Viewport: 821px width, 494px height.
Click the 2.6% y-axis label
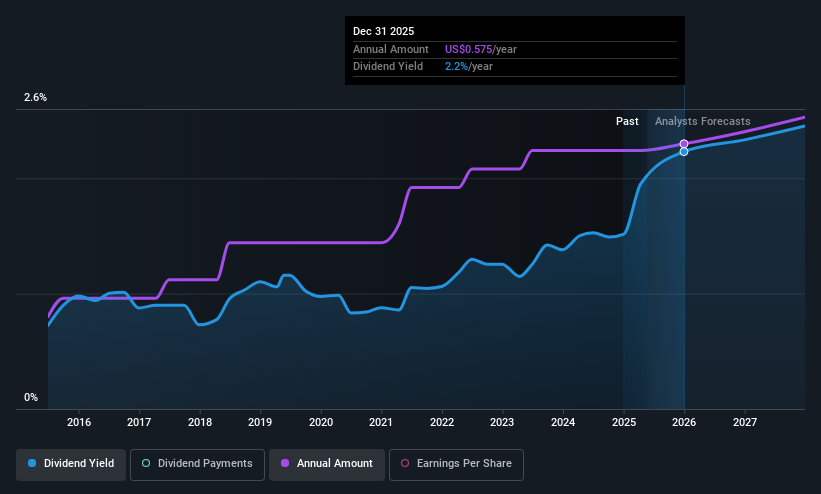[35, 97]
